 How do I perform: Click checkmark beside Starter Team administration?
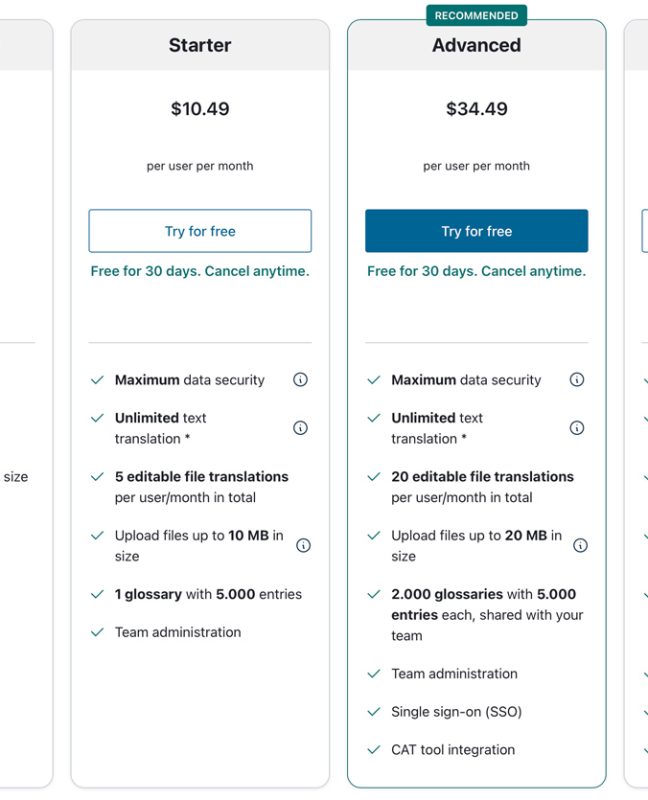[97, 632]
